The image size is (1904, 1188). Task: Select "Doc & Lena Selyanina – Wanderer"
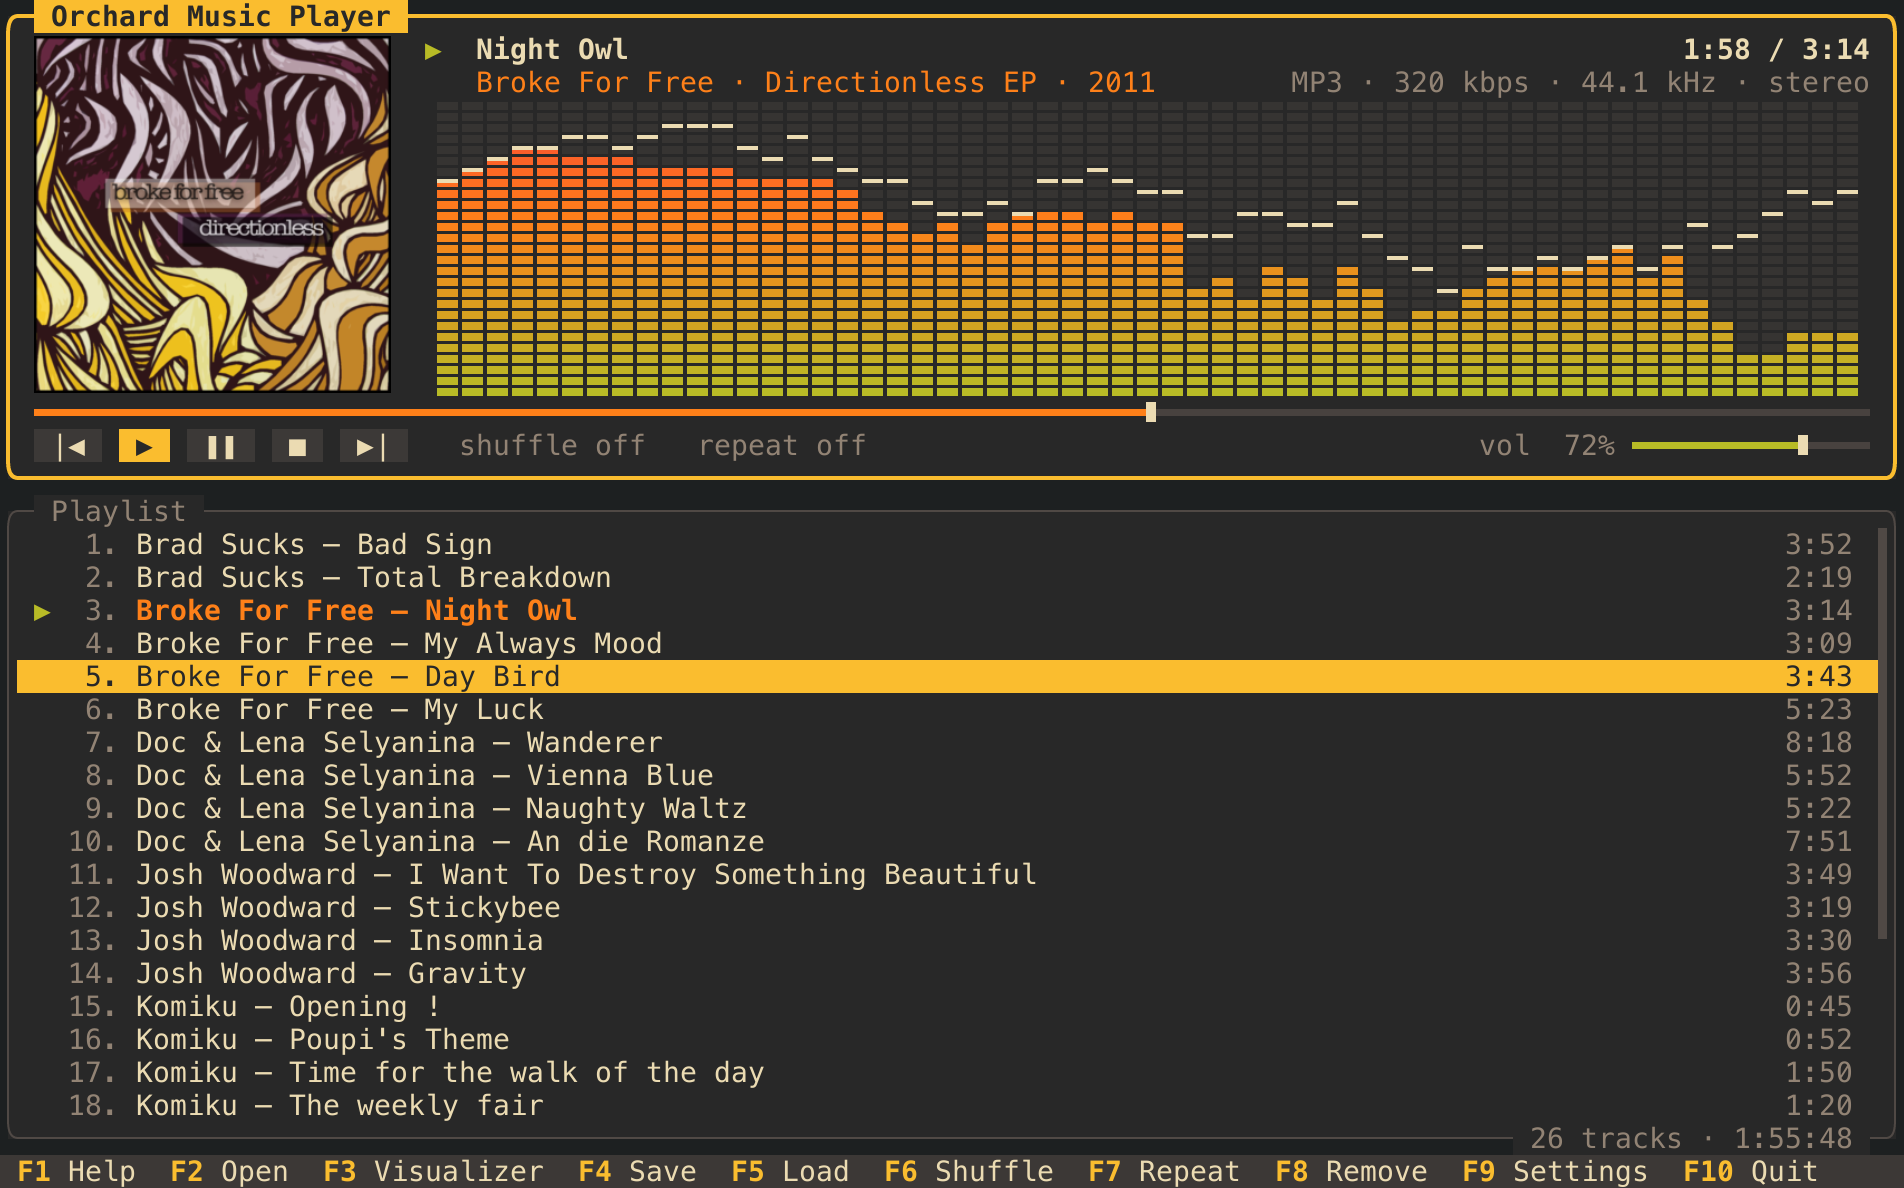[947, 743]
